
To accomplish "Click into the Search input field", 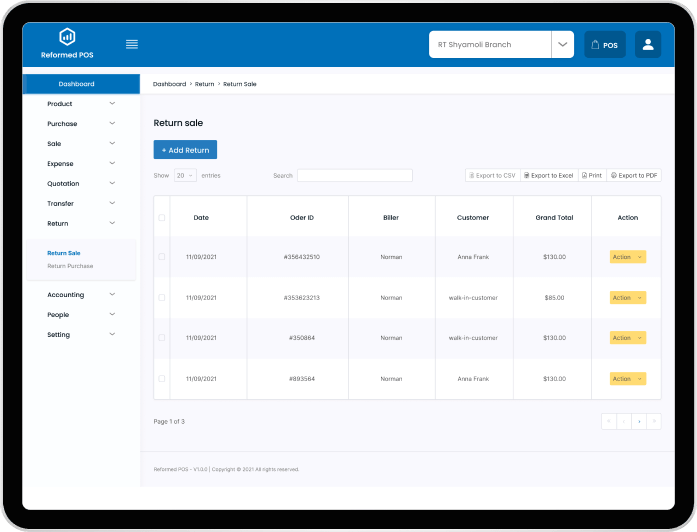I will pyautogui.click(x=354, y=175).
